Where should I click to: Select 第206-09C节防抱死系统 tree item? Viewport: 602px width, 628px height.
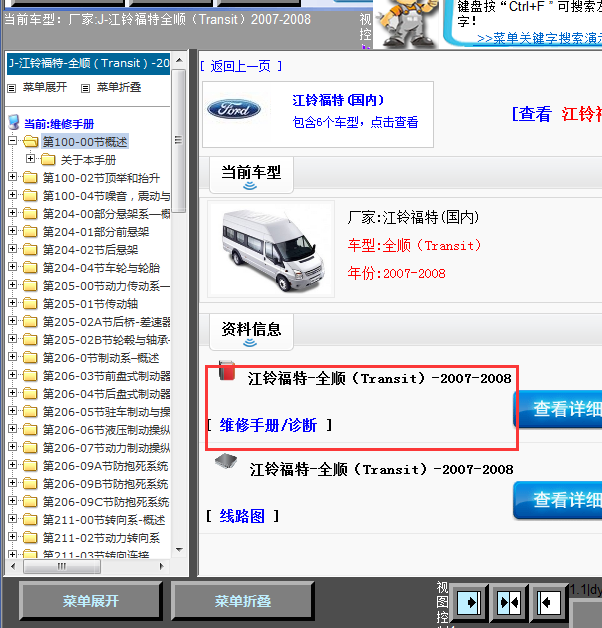[x=106, y=502]
